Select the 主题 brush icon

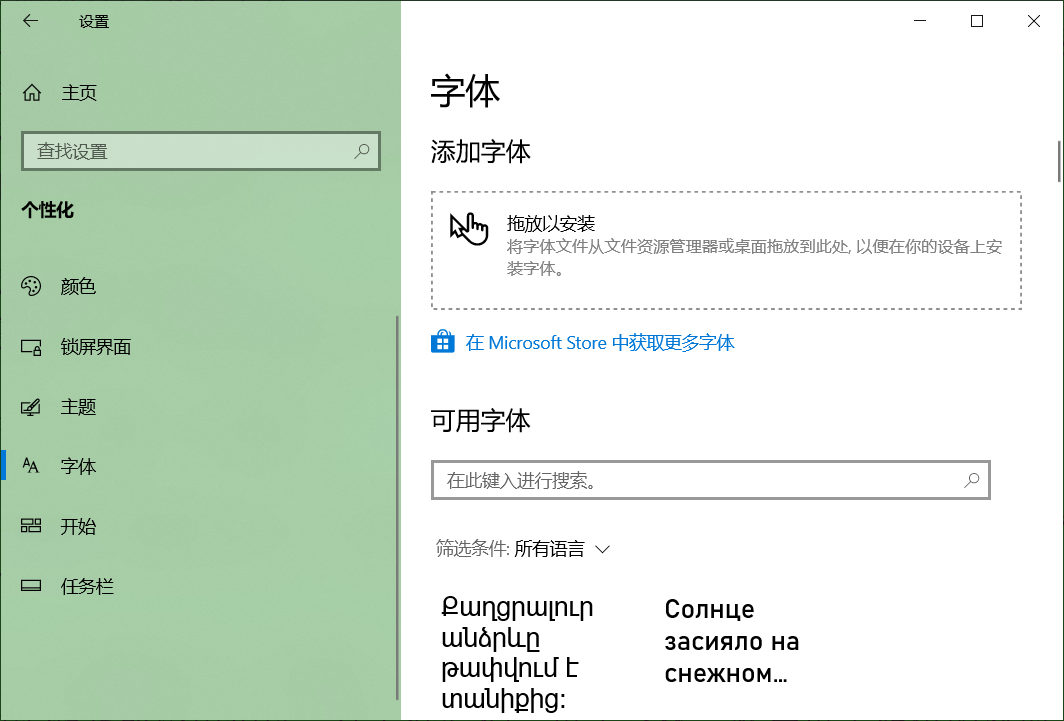coord(30,407)
